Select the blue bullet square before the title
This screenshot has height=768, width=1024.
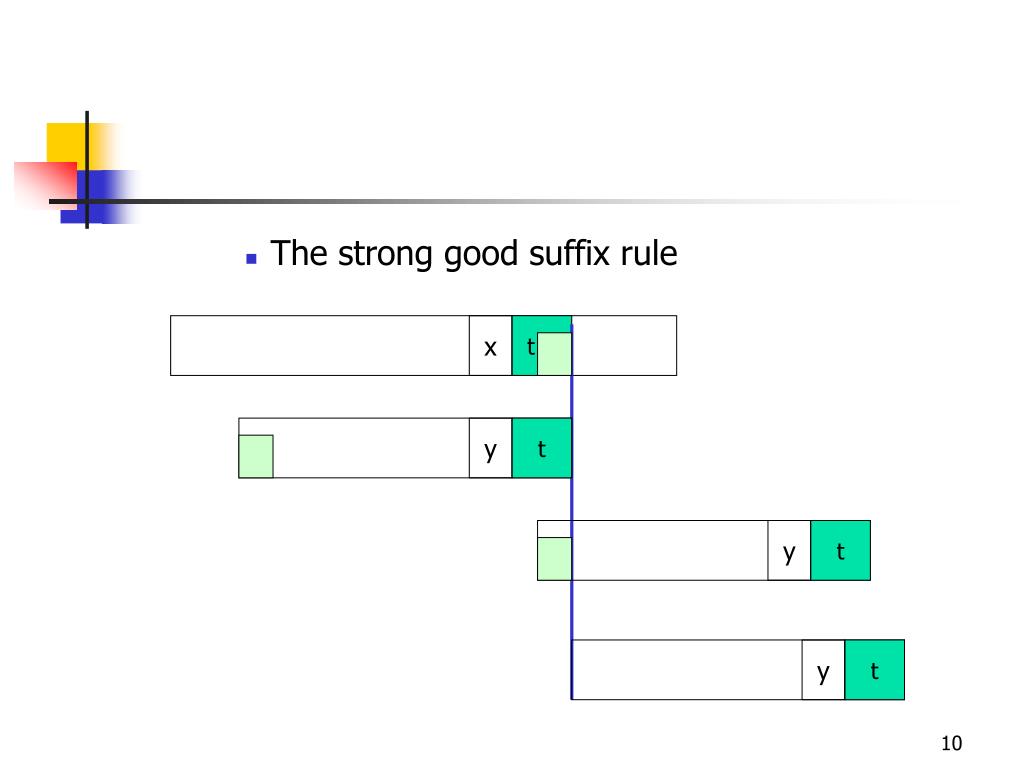pos(251,259)
